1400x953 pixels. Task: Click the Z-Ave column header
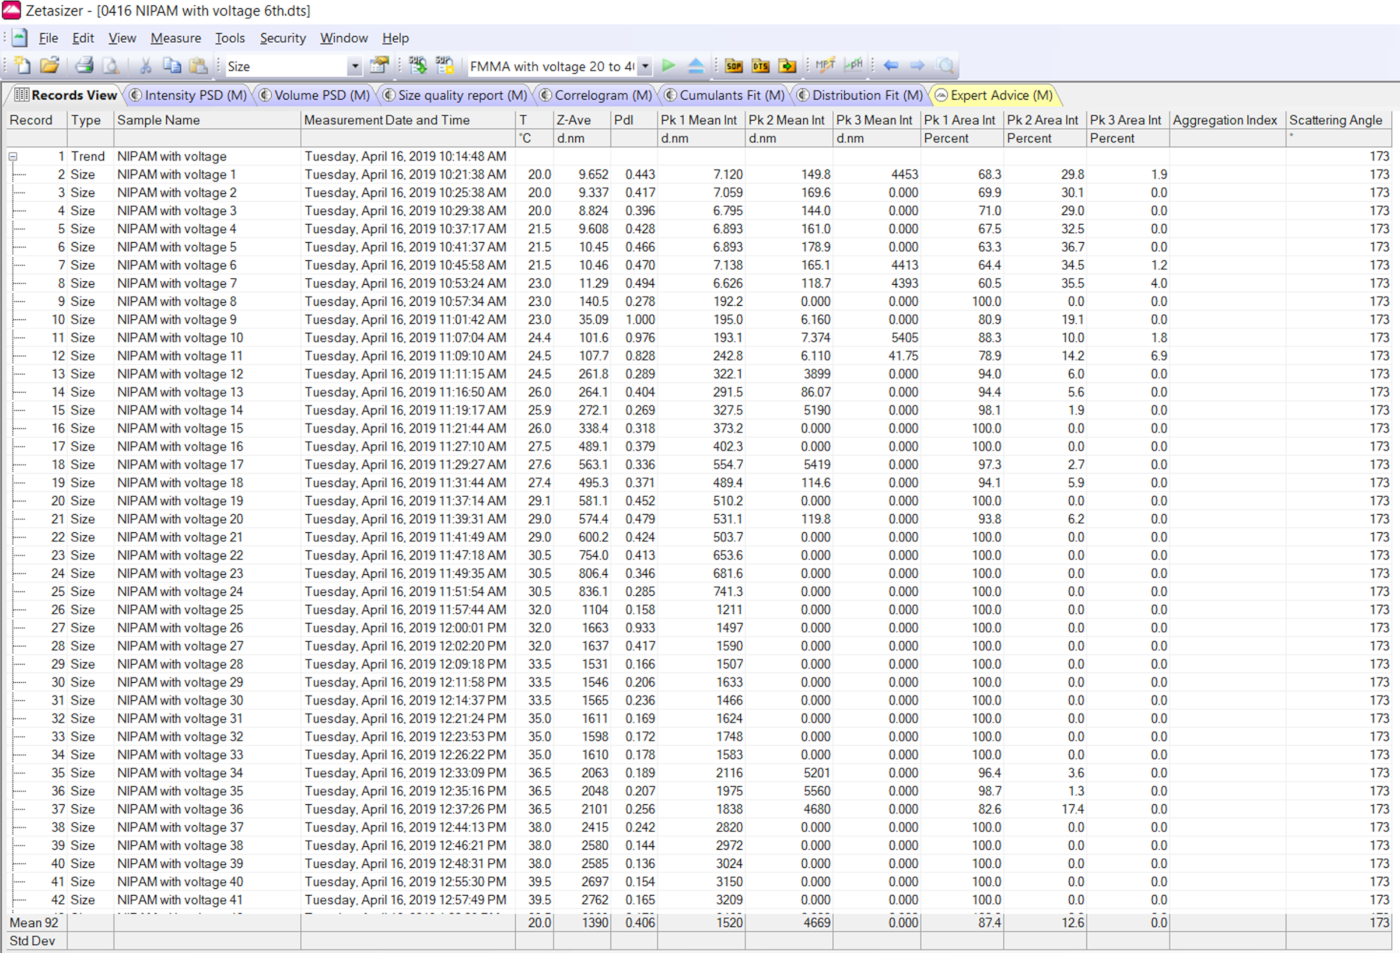pyautogui.click(x=574, y=120)
